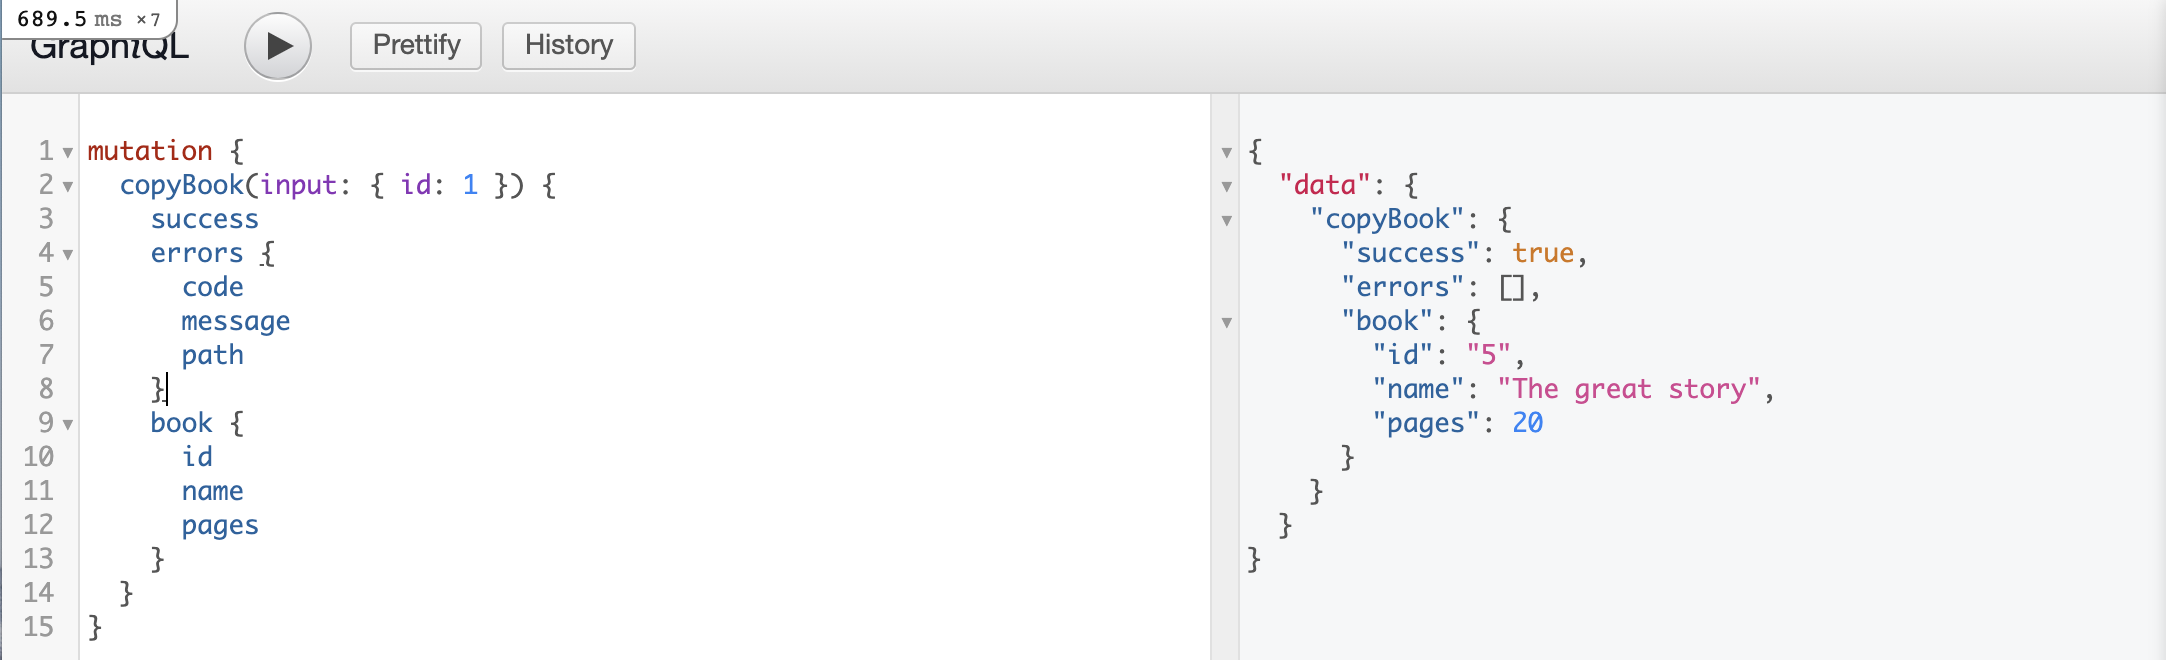
Task: Click the Execute Query play button
Action: pos(278,46)
